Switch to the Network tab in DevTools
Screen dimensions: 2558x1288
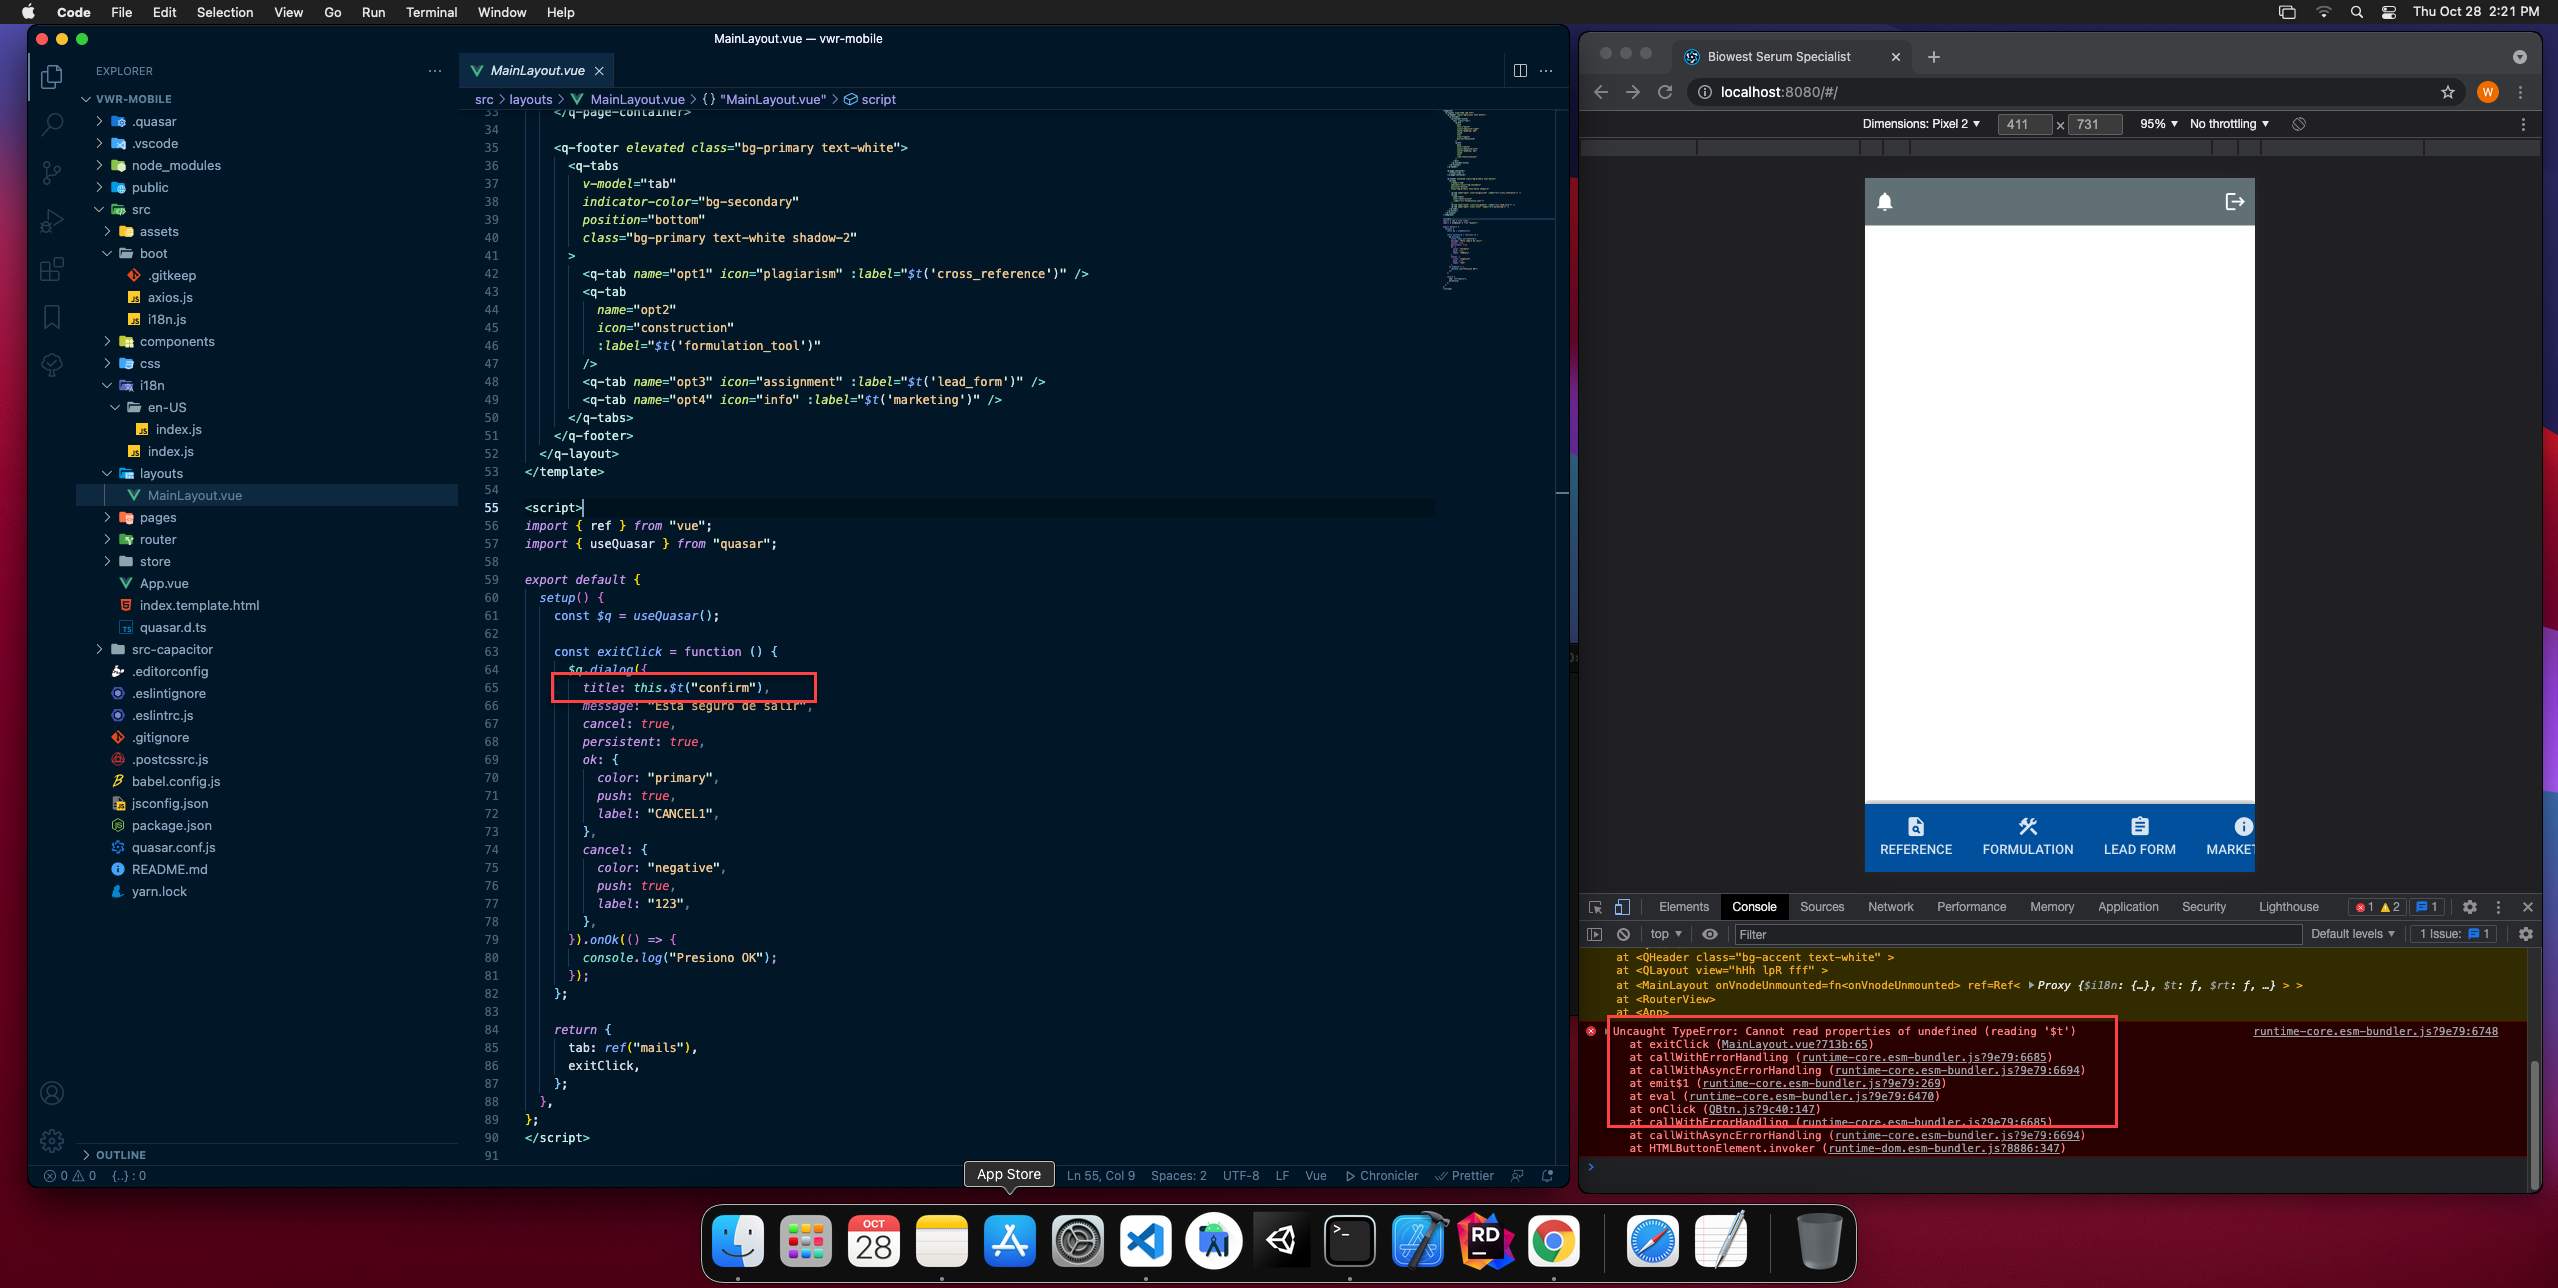pos(1890,907)
